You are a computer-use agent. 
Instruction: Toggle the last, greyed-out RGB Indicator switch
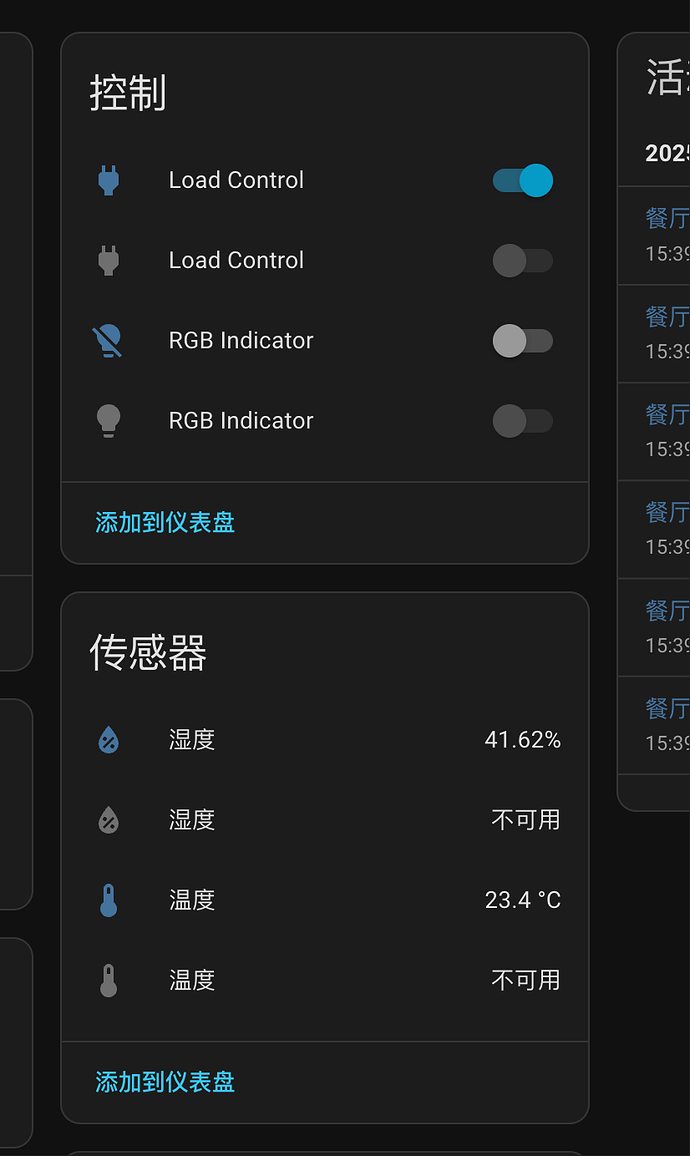[523, 421]
